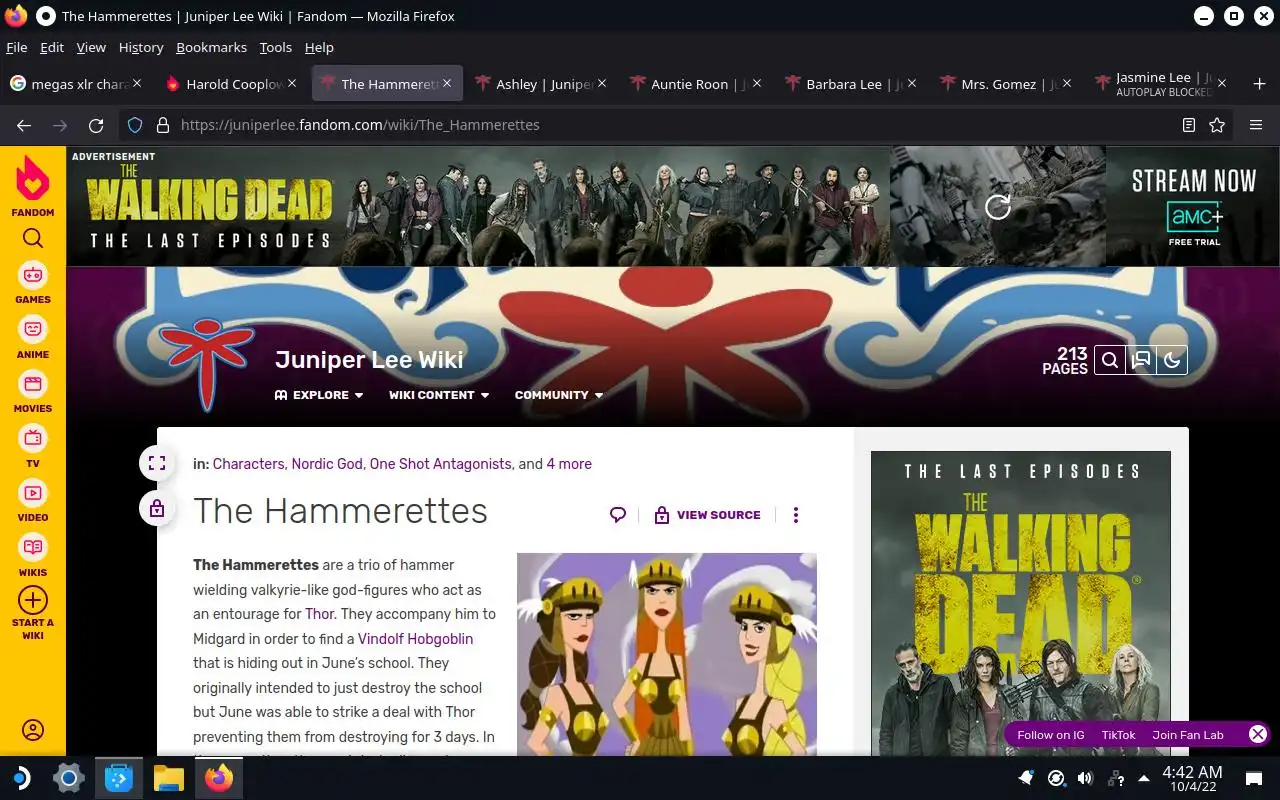Switch to the Jasmine Lee tab
Screen dimensions: 1280x800
[1161, 84]
